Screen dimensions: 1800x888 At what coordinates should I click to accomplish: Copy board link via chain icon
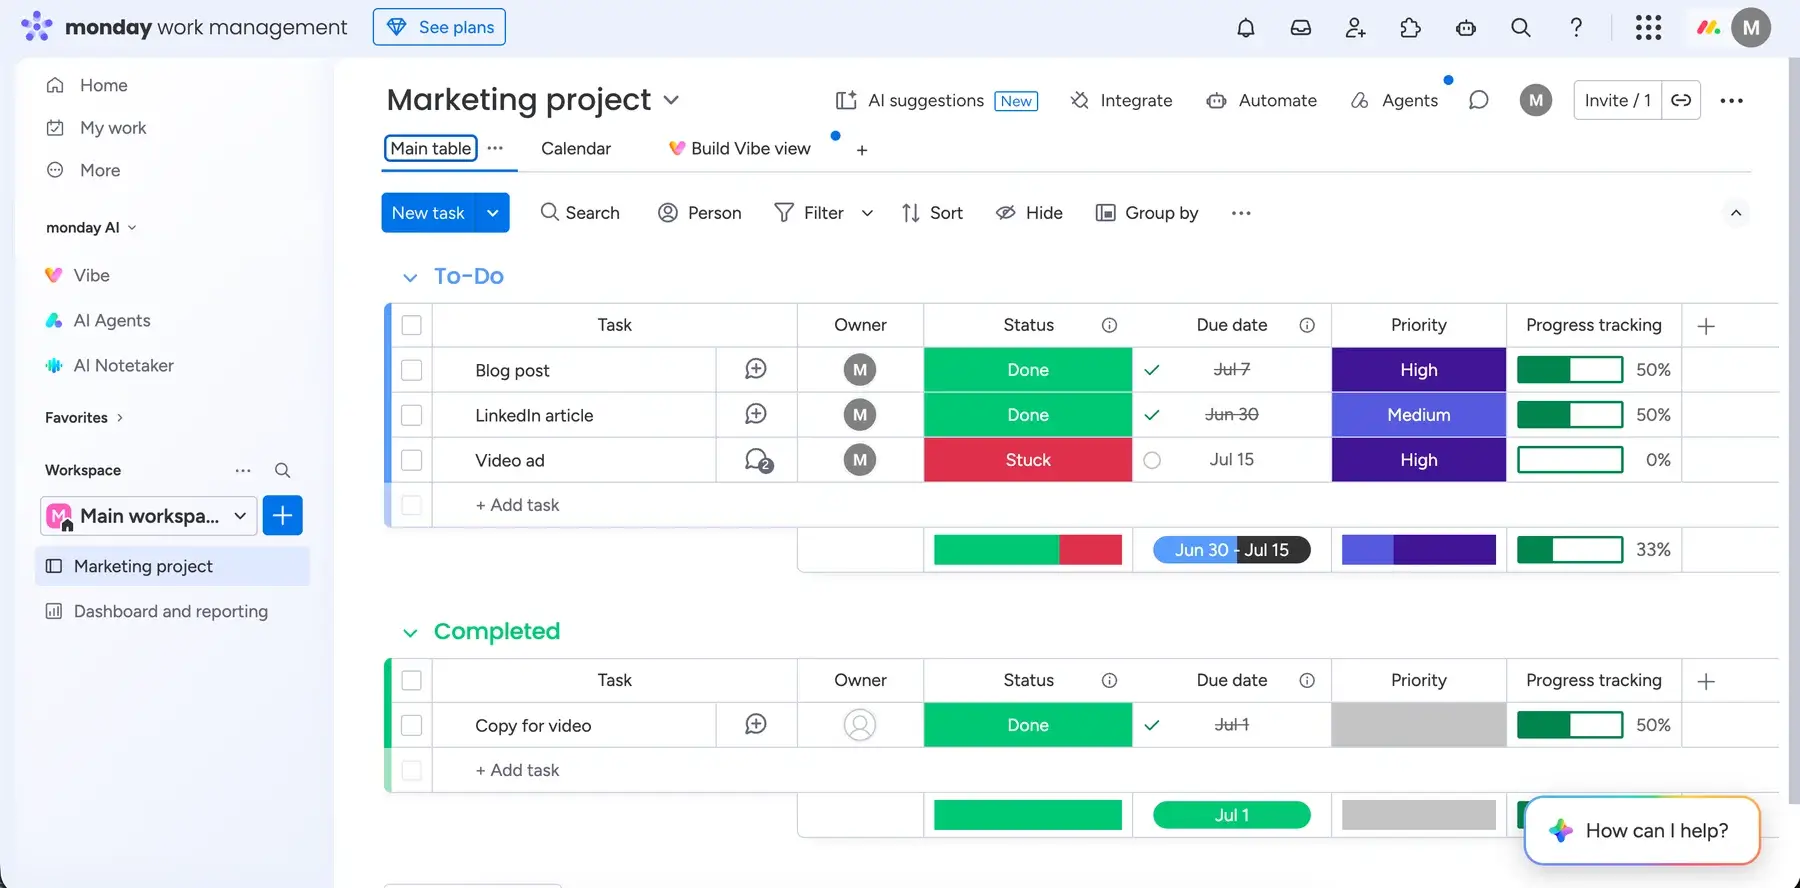(x=1681, y=100)
